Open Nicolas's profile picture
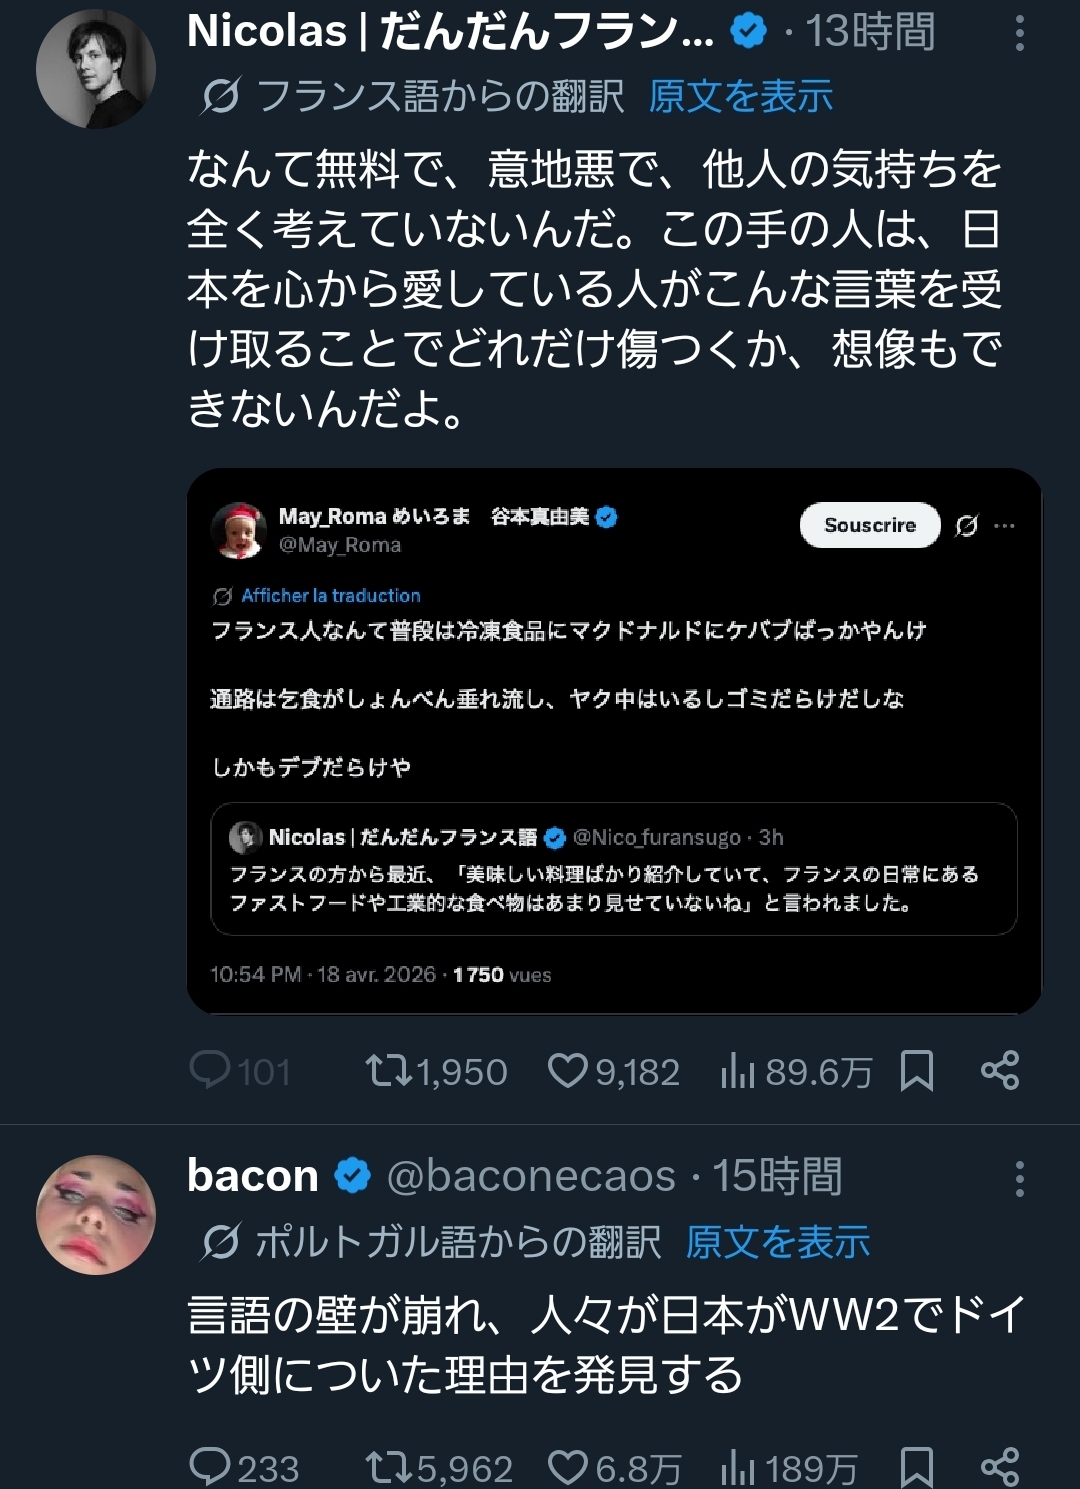This screenshot has width=1080, height=1489. [96, 69]
